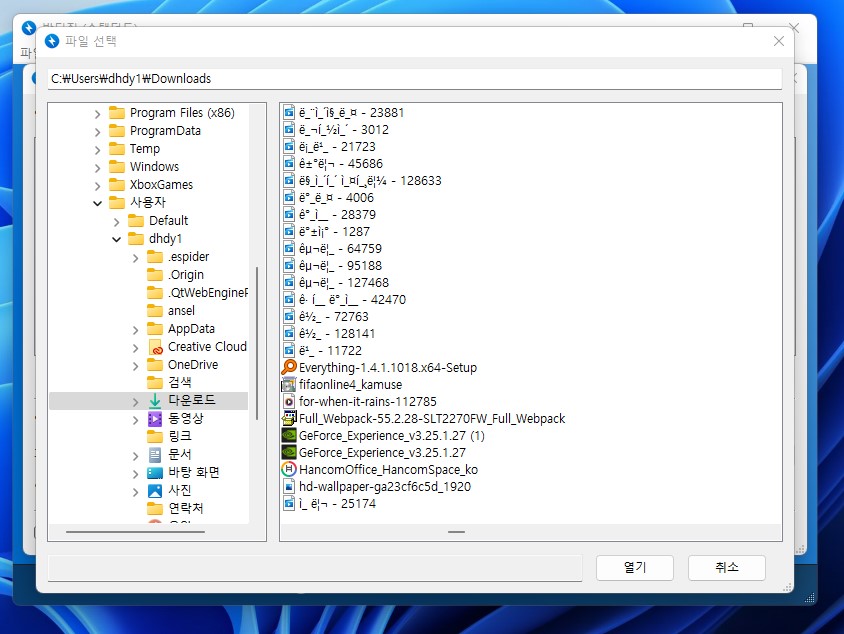The width and height of the screenshot is (844, 634).
Task: Click the file list horizontal scrollbar
Action: [456, 532]
